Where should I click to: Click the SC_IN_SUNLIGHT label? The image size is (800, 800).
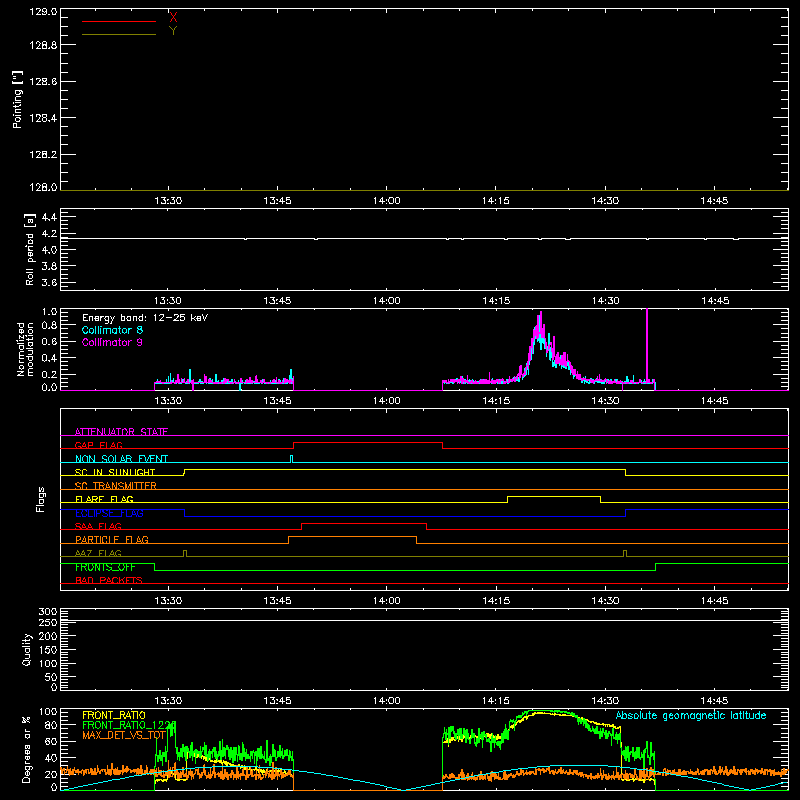coord(115,472)
